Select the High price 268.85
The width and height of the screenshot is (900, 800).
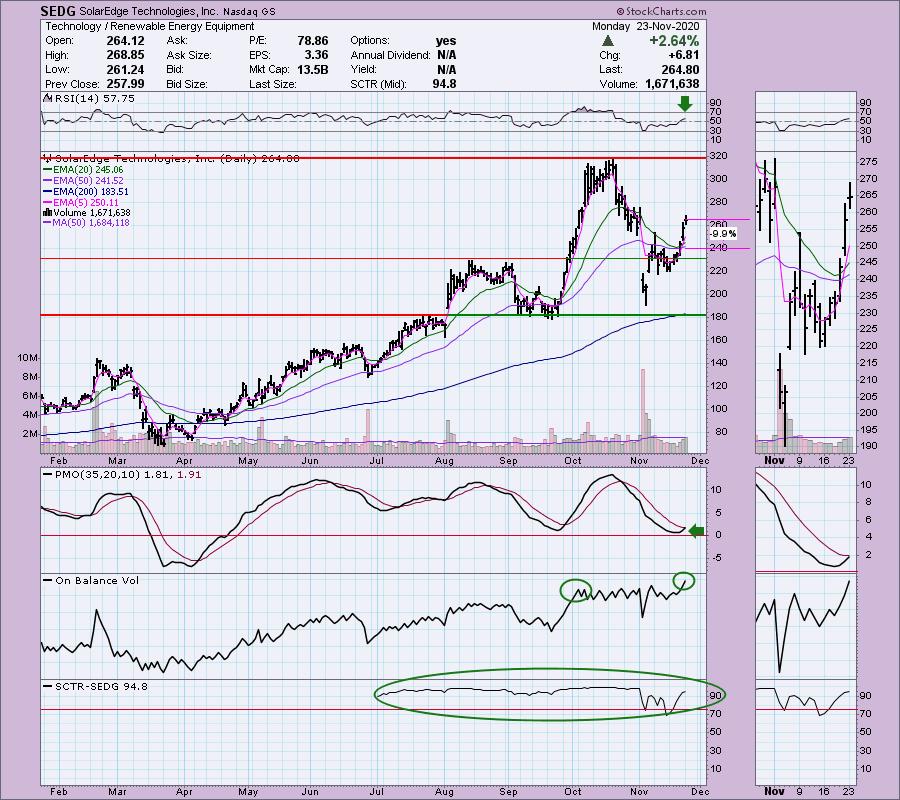125,55
